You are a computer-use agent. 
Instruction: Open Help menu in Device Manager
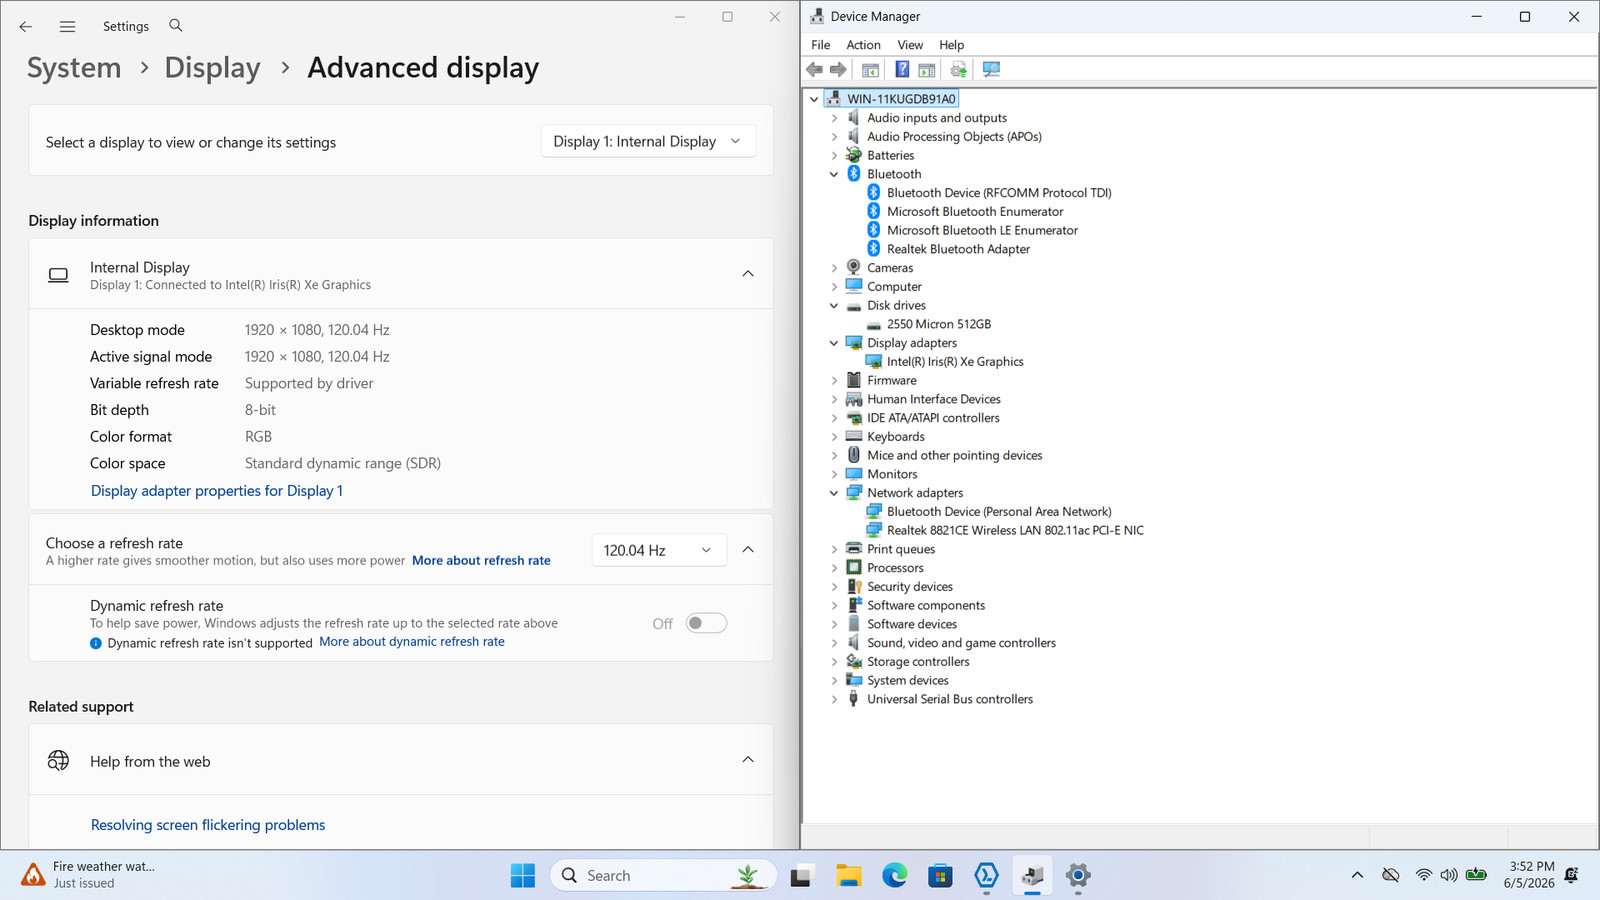[951, 45]
